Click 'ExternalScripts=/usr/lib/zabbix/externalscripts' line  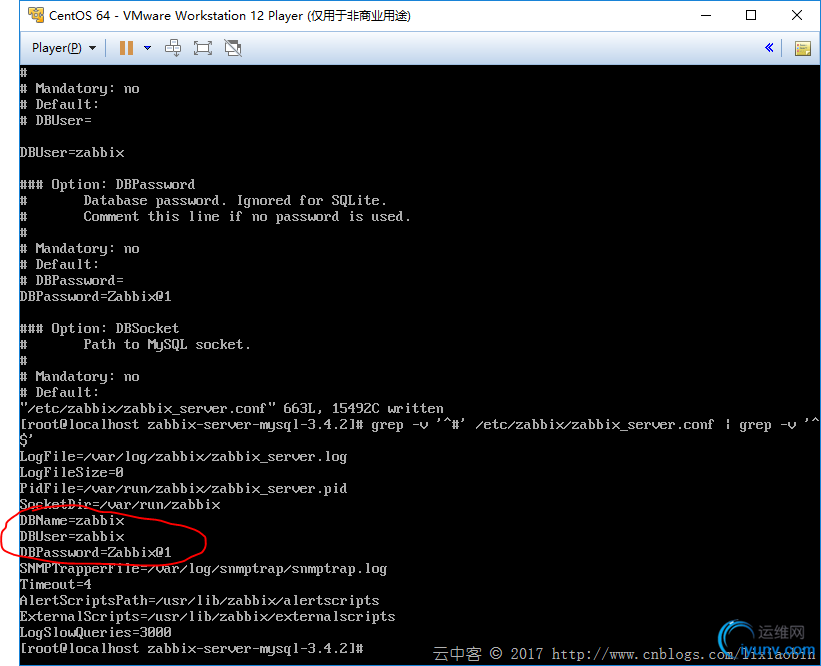coord(207,616)
